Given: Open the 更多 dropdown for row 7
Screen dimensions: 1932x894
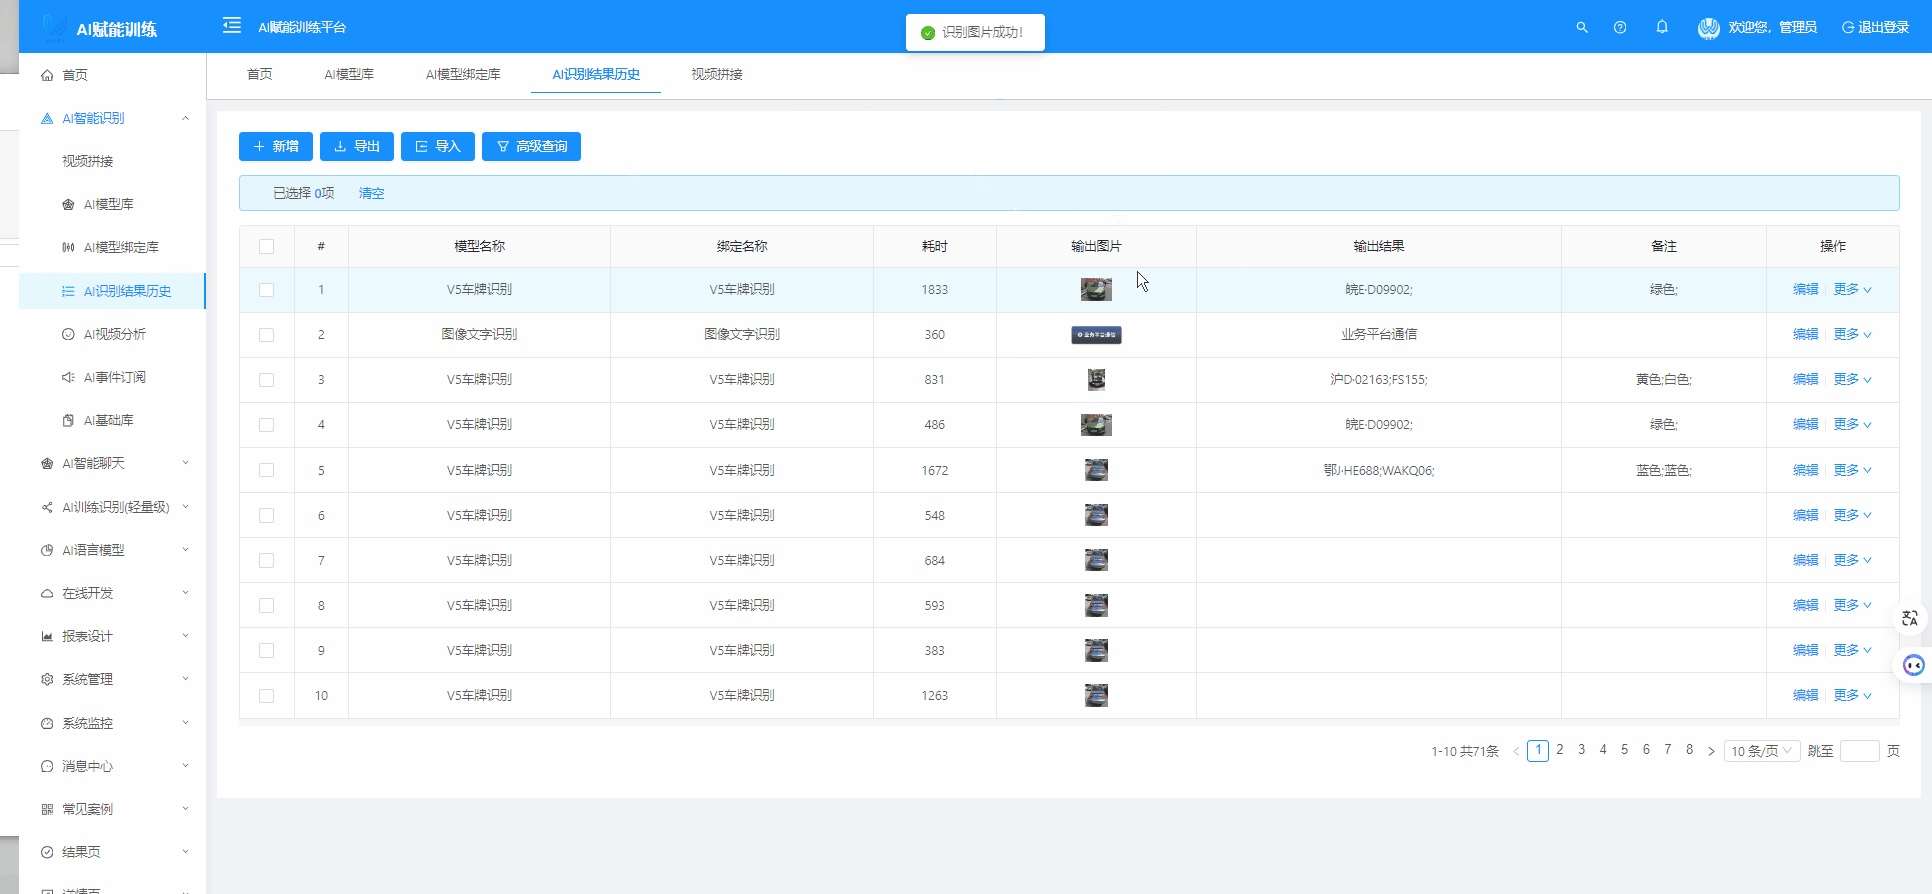Looking at the screenshot, I should (1852, 560).
